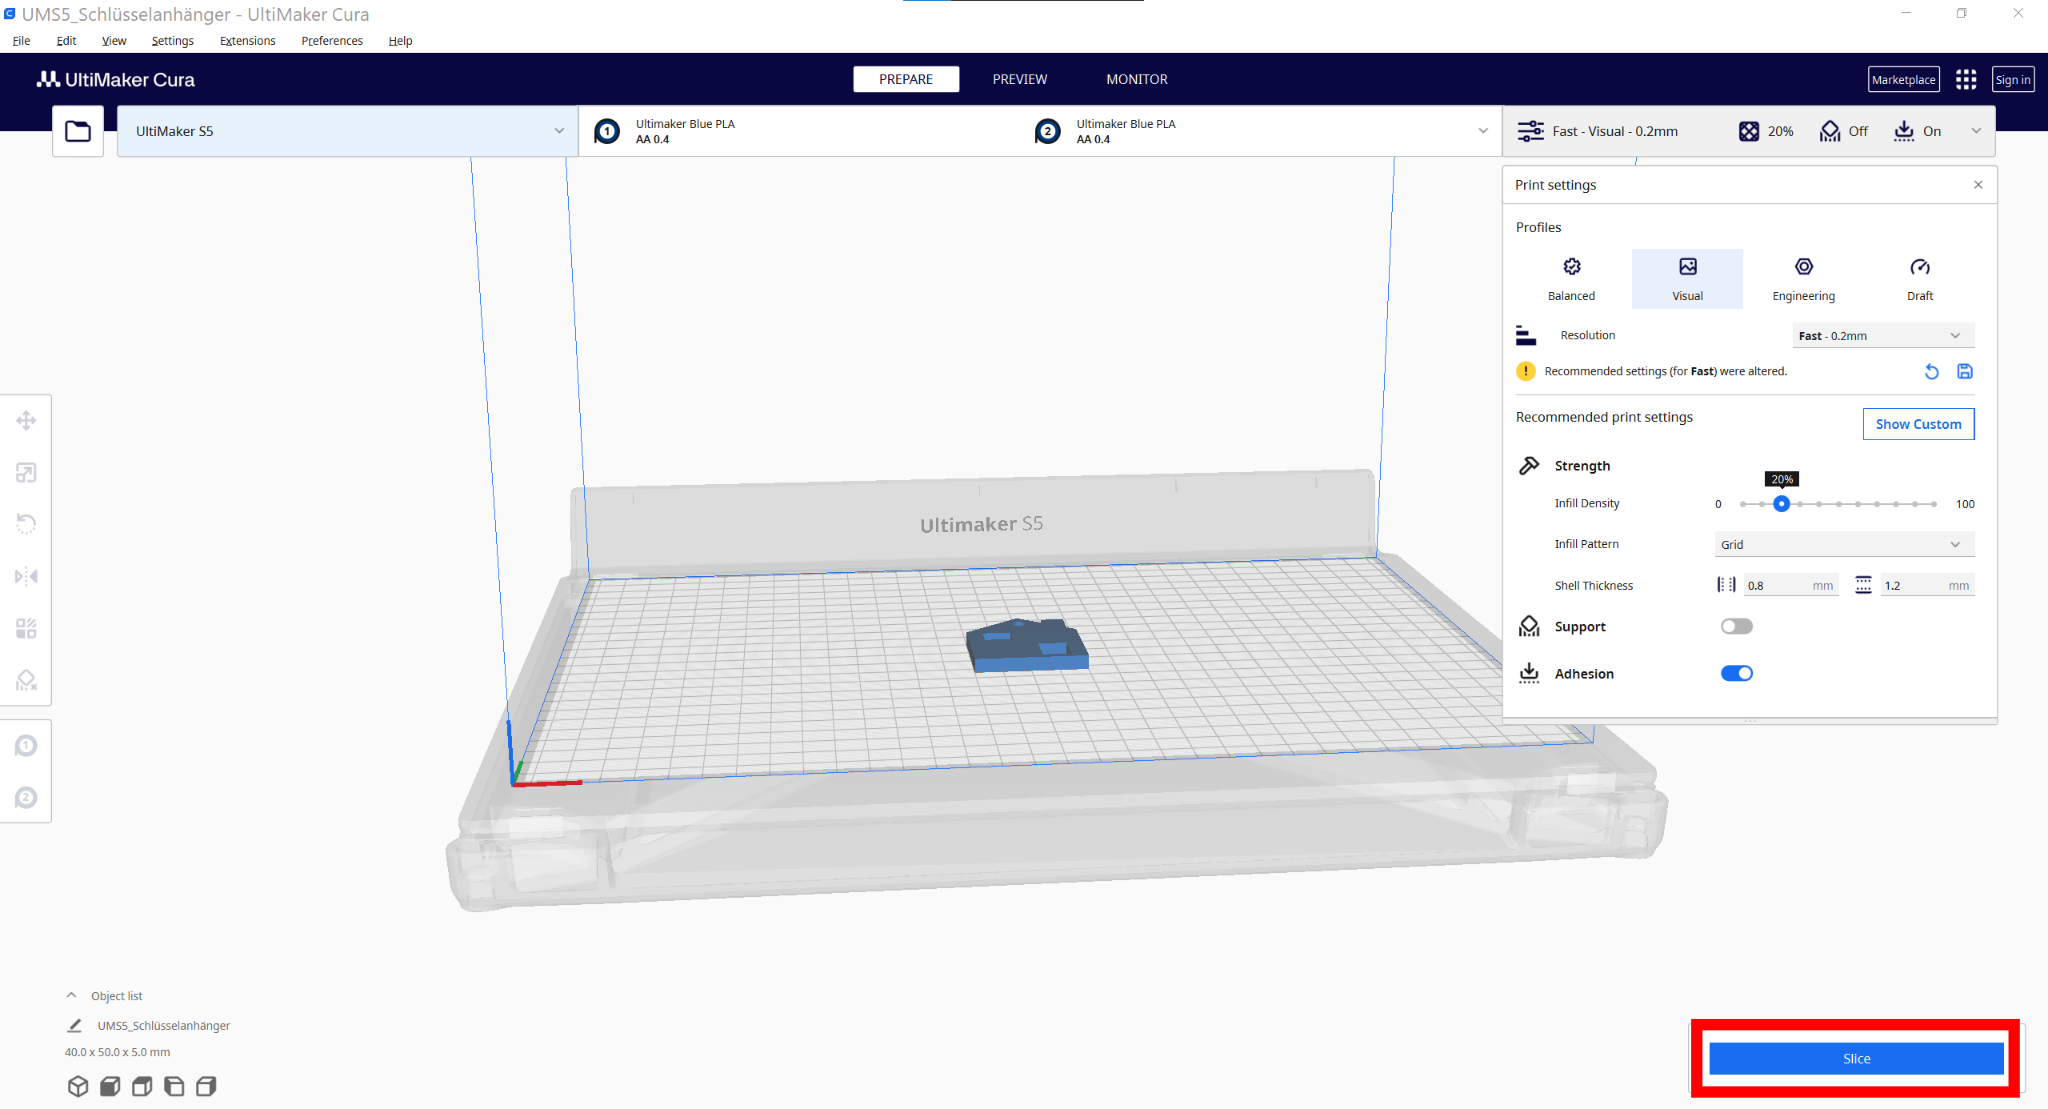Select the Draft profile
This screenshot has height=1109, width=2048.
click(1919, 279)
